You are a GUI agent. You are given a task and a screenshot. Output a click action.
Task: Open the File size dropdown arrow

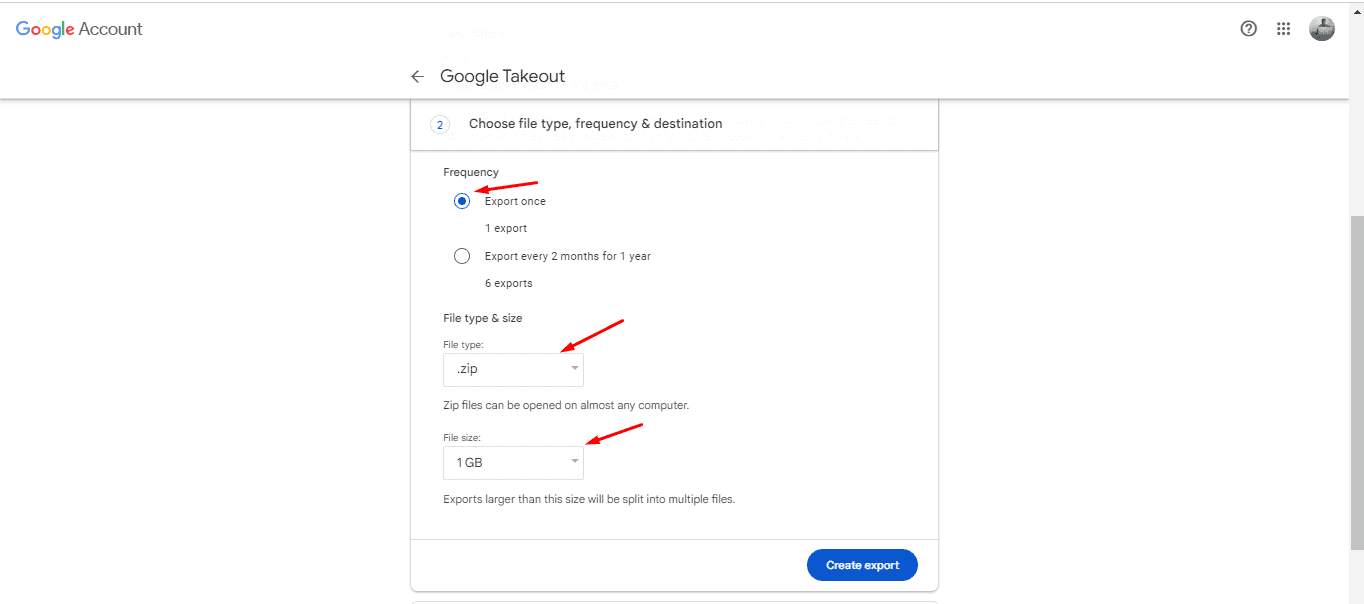coord(576,462)
